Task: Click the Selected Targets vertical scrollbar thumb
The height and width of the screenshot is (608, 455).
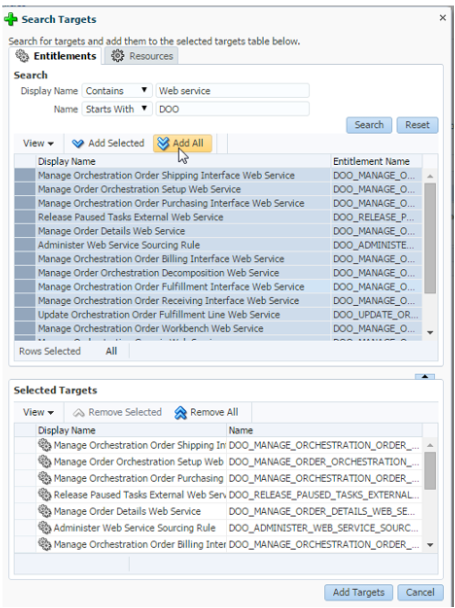Action: (x=430, y=470)
